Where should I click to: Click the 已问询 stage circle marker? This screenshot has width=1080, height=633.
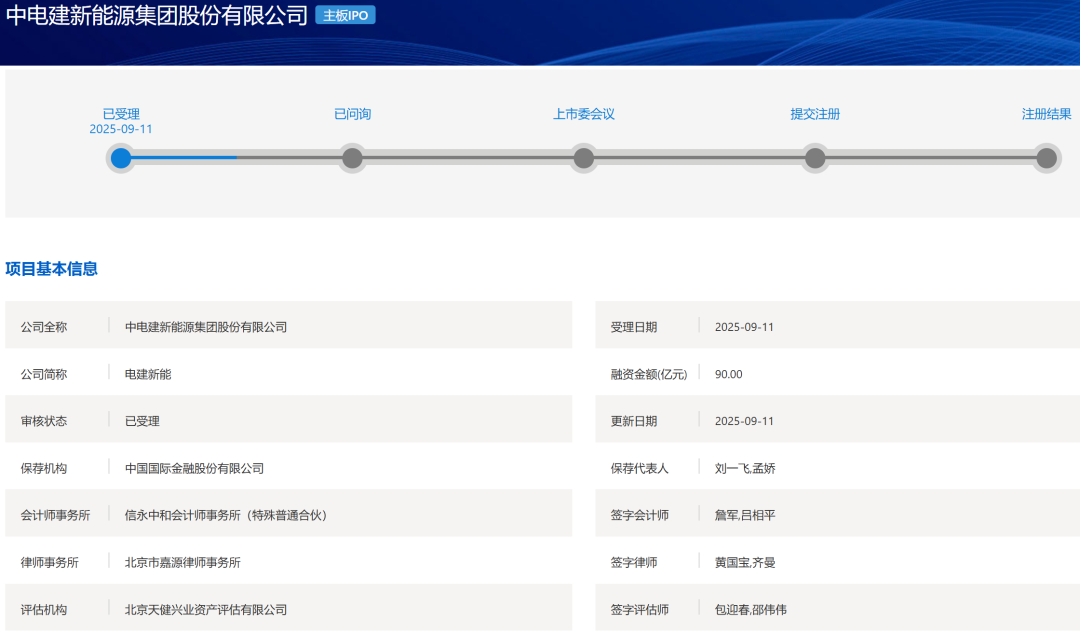(x=352, y=158)
